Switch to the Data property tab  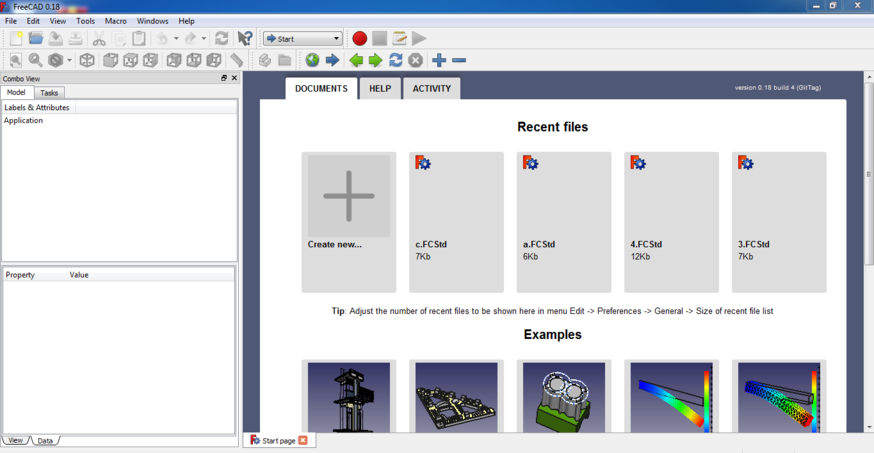pos(45,441)
